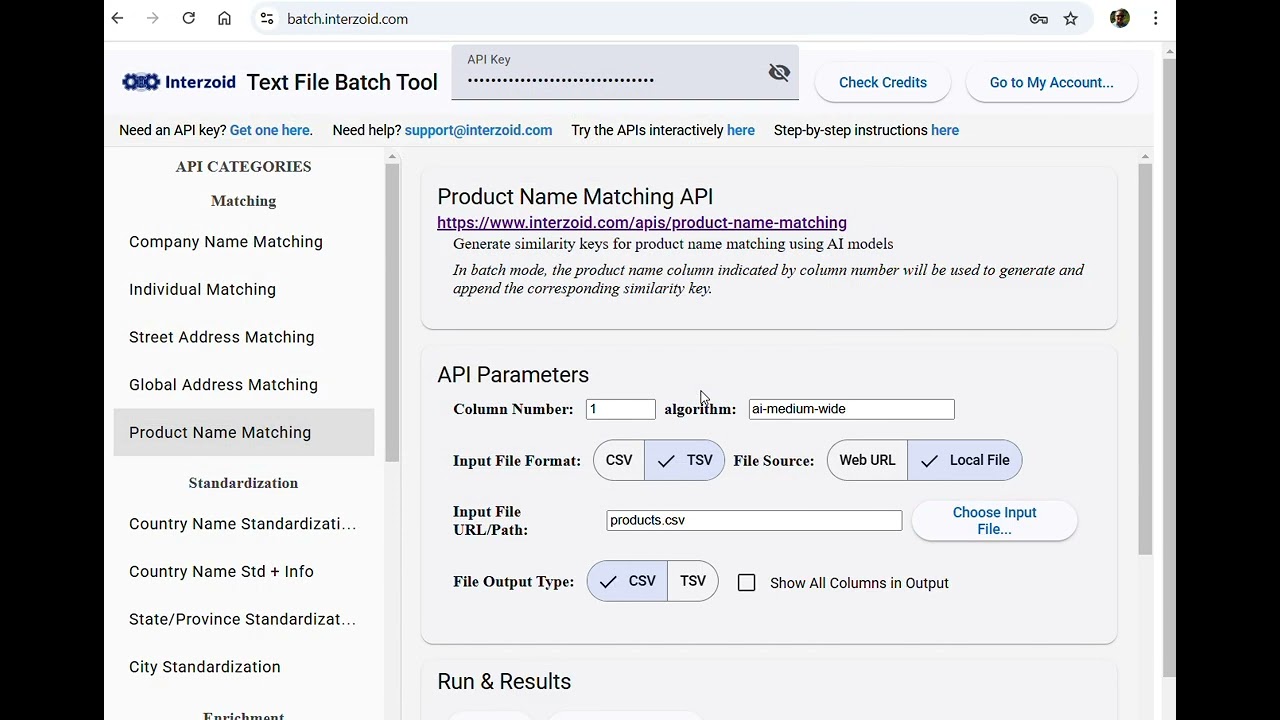The image size is (1280, 720).
Task: Open Country Name Std + Info category
Action: point(244,572)
